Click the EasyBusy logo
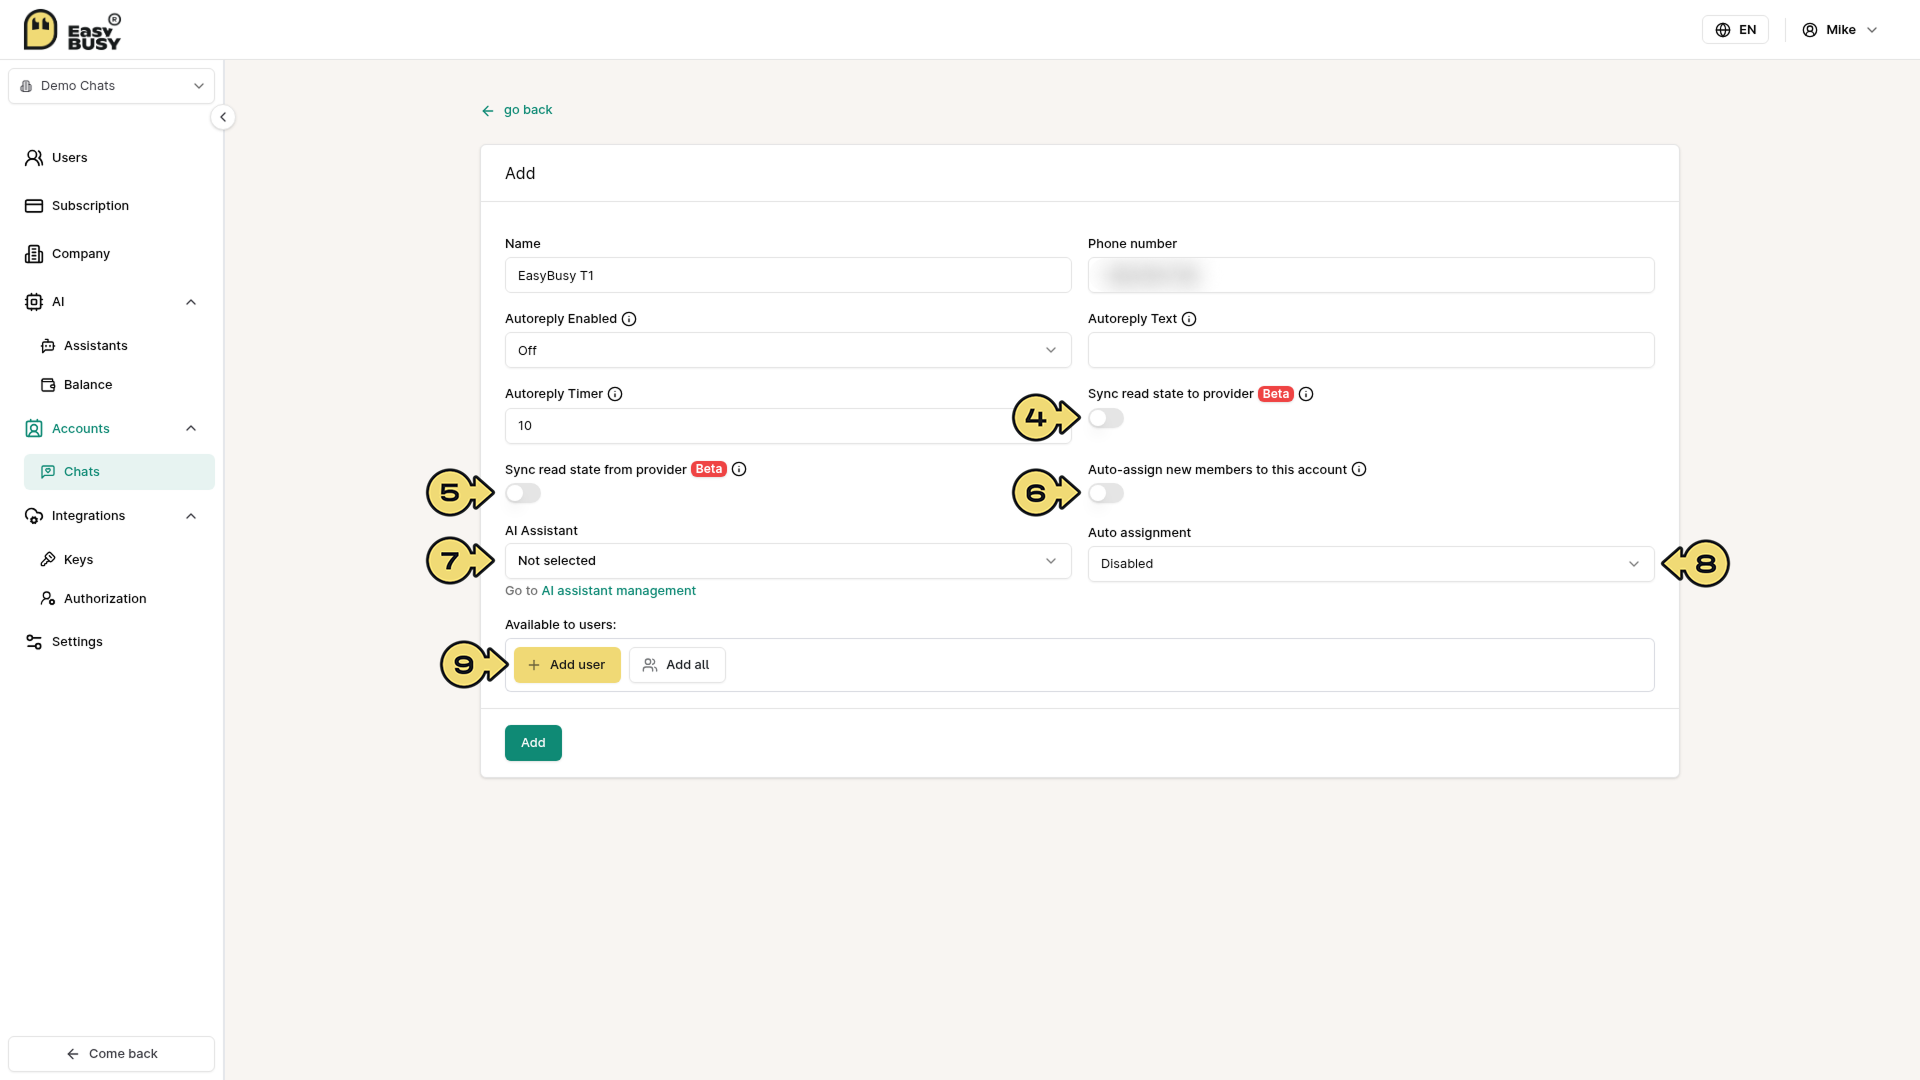This screenshot has height=1080, width=1920. click(72, 30)
